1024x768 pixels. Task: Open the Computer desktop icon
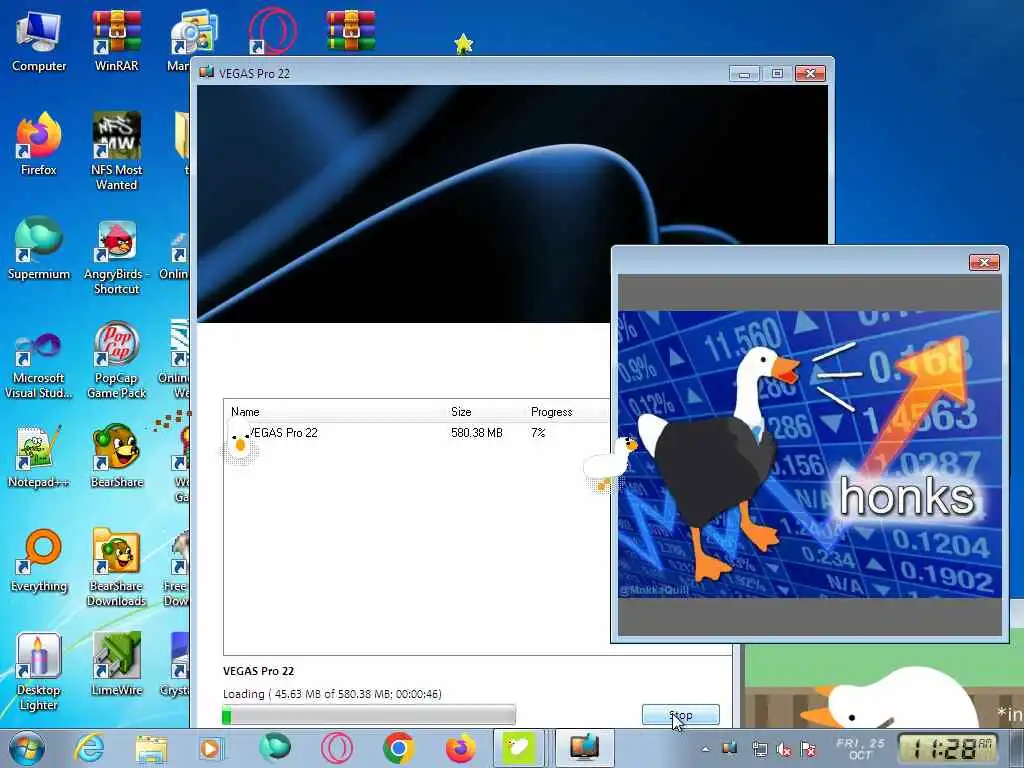(x=39, y=41)
